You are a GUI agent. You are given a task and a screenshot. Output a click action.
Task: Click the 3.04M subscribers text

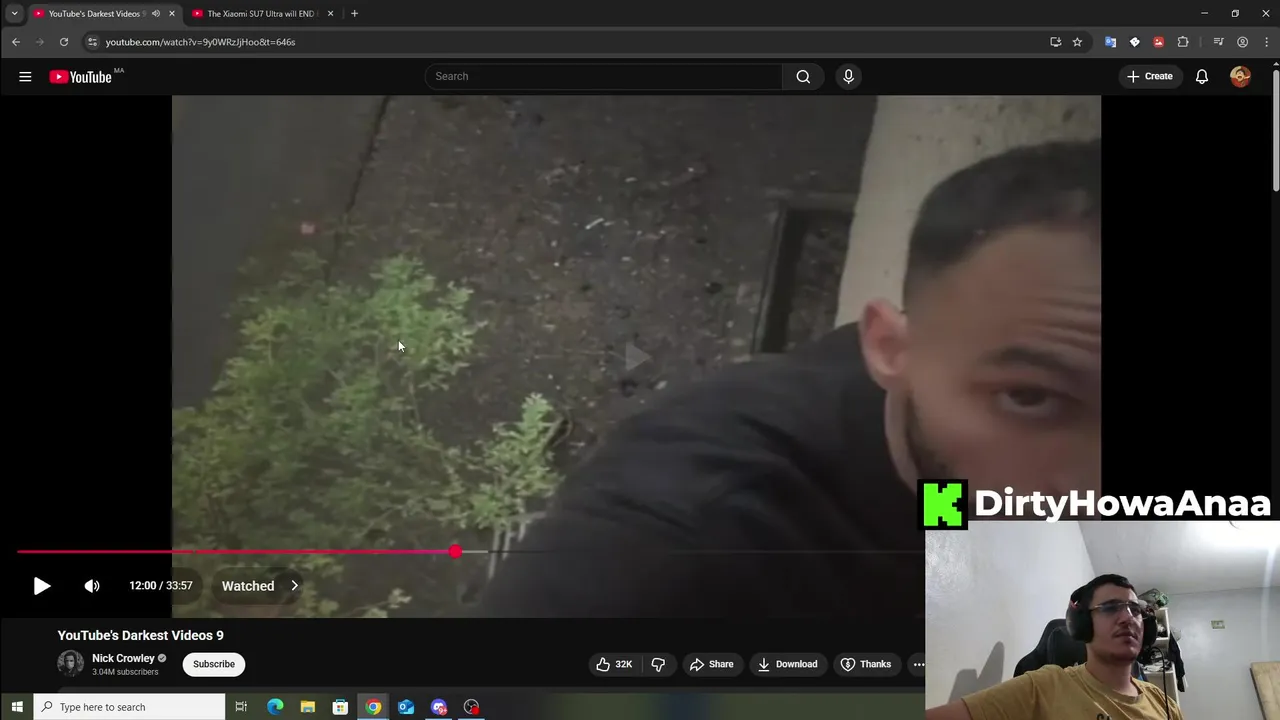125,672
